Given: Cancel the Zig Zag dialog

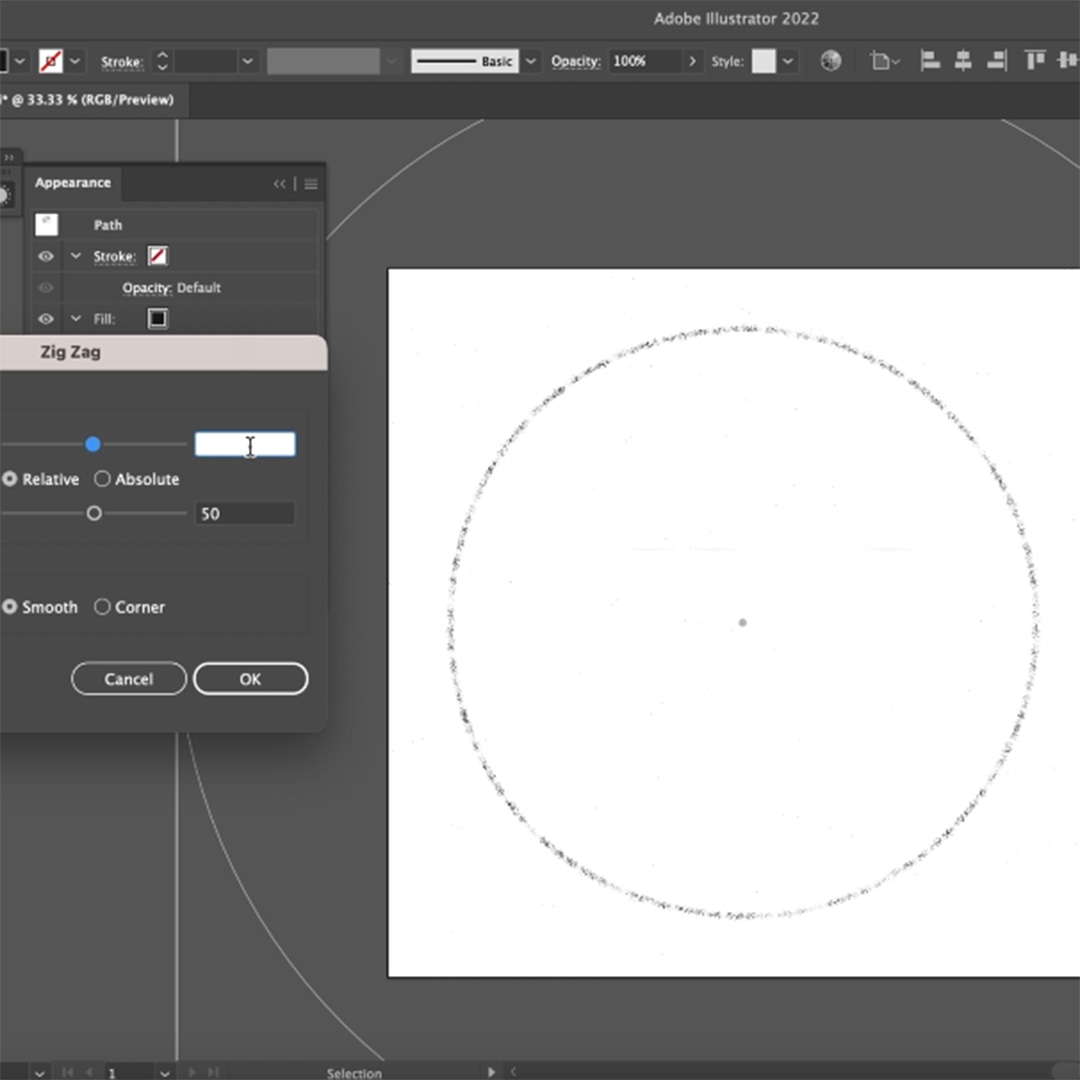Looking at the screenshot, I should [x=129, y=679].
